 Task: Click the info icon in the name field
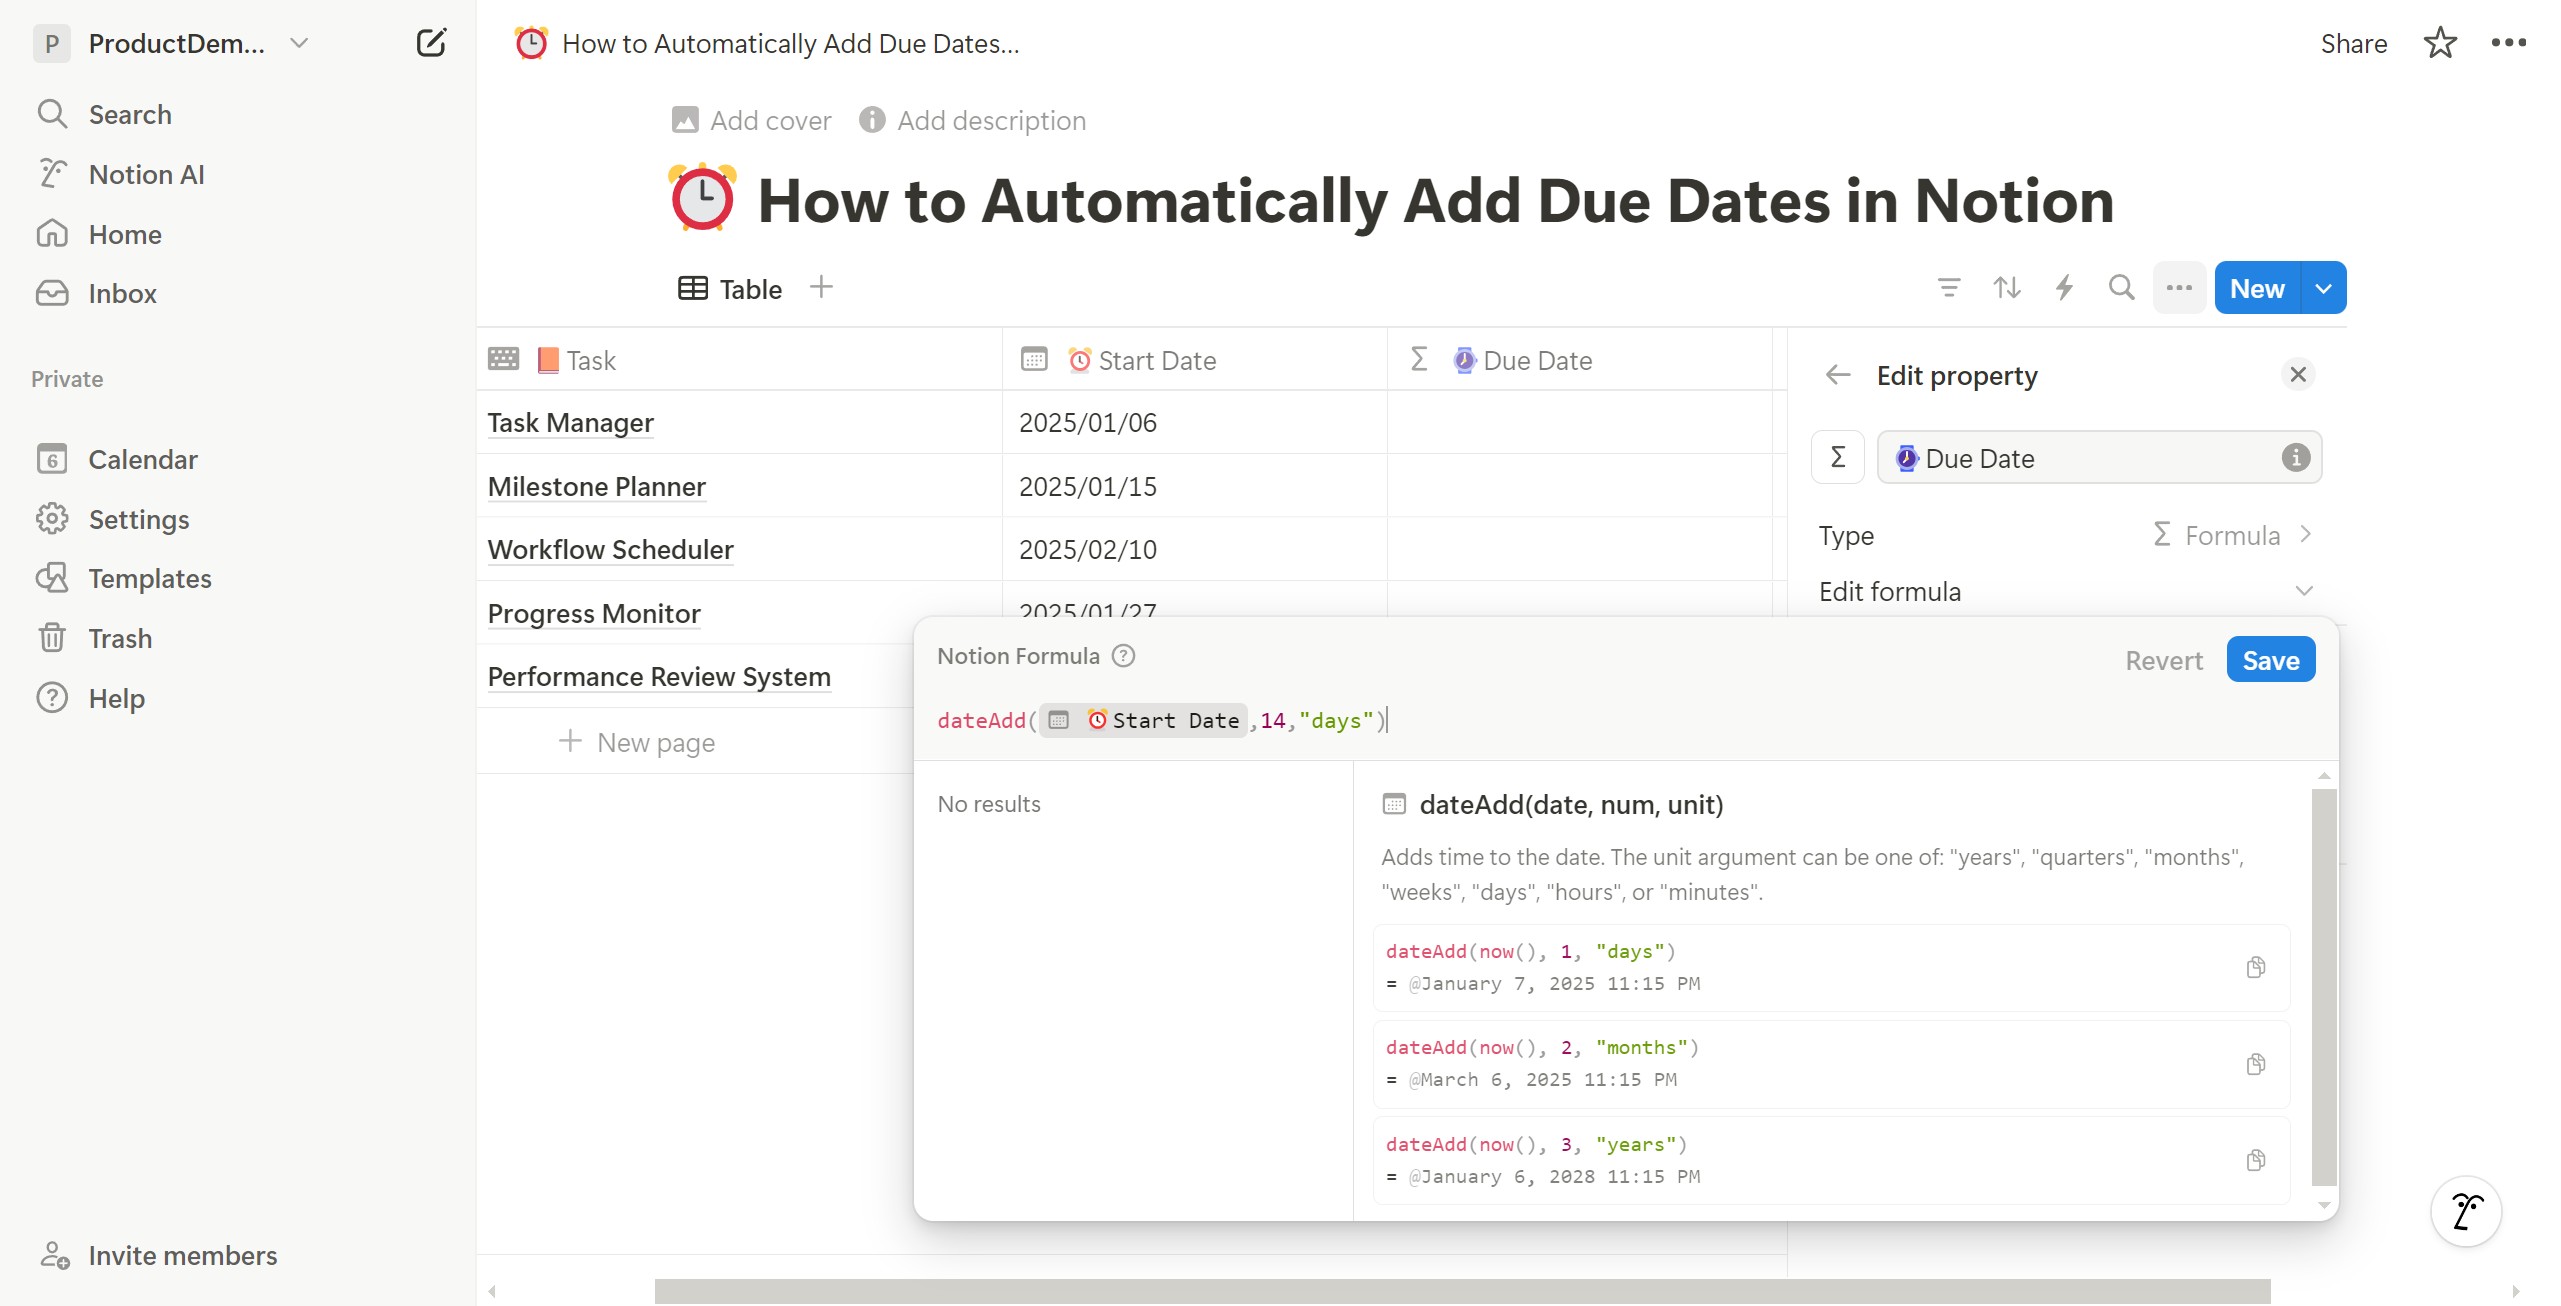pos(2295,457)
